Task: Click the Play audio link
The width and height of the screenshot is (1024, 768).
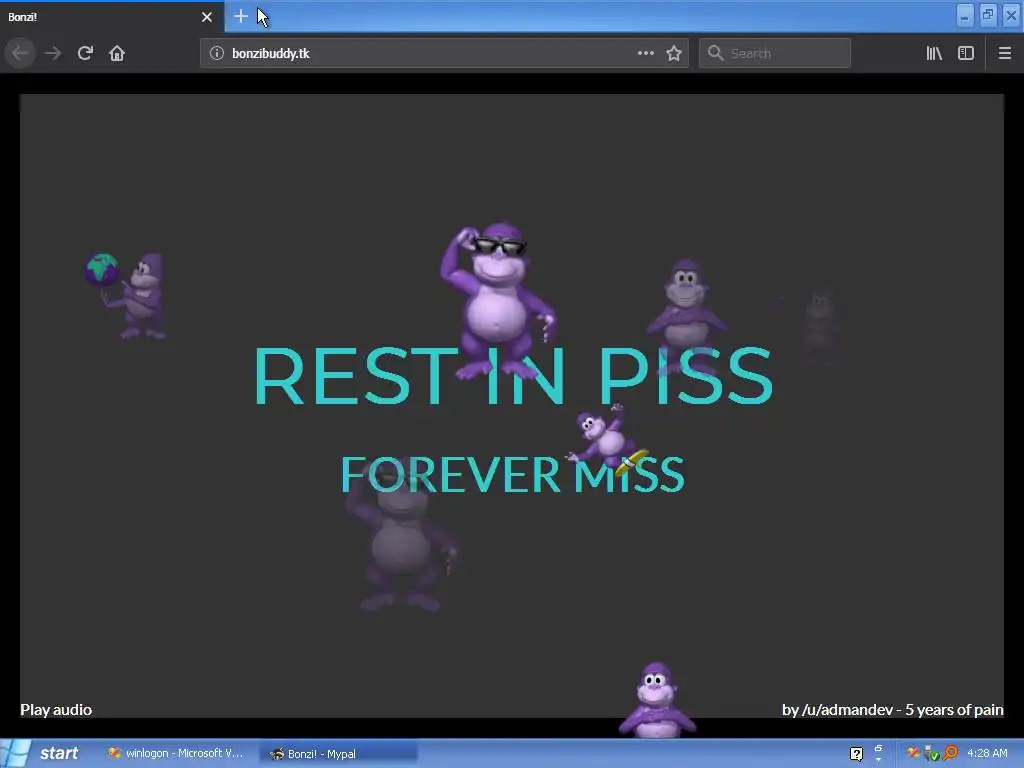Action: 56,710
